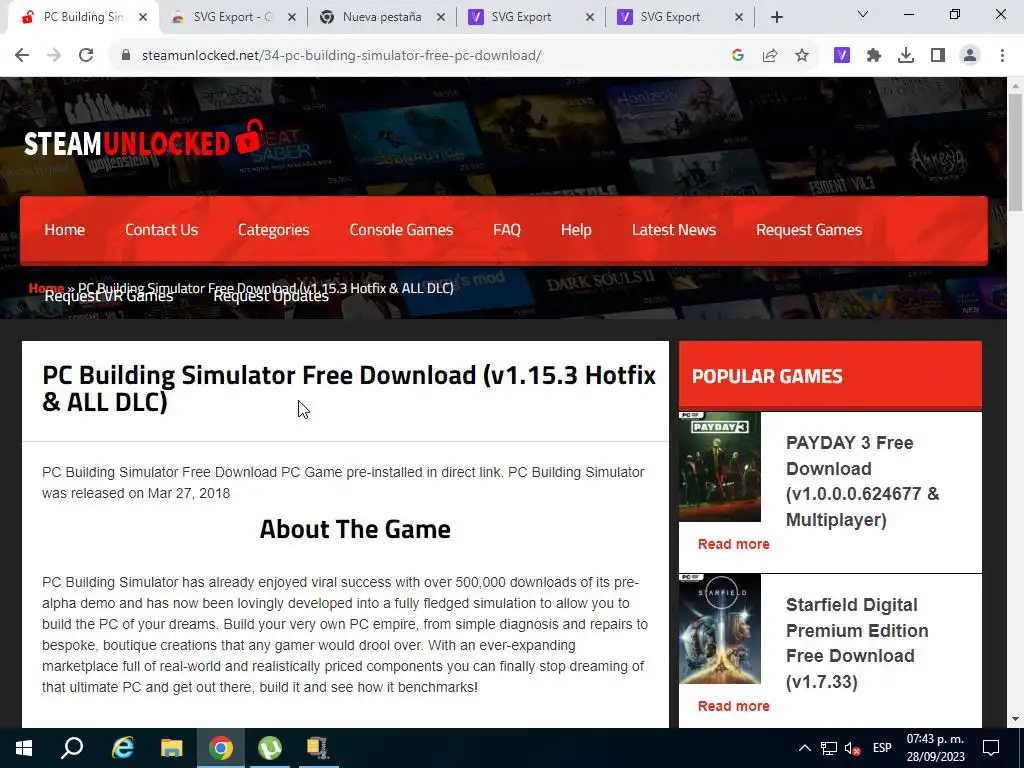This screenshot has width=1024, height=768.
Task: Open File Explorer from the taskbar
Action: coord(172,748)
